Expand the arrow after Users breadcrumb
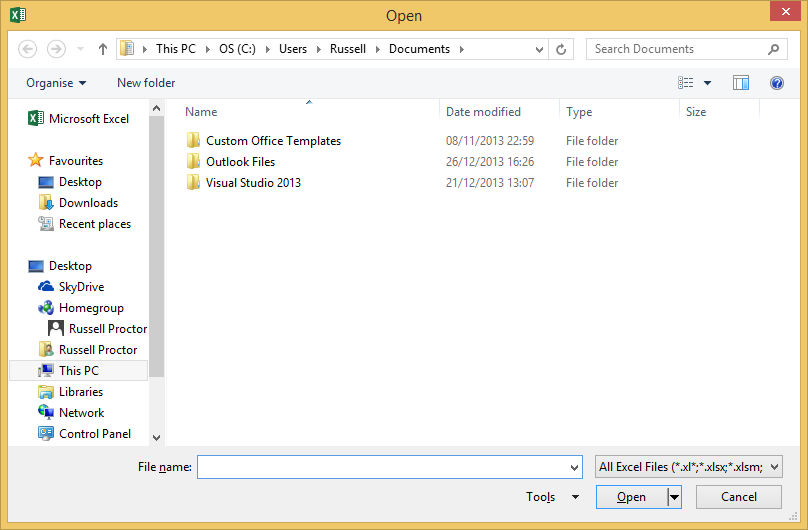 point(318,49)
